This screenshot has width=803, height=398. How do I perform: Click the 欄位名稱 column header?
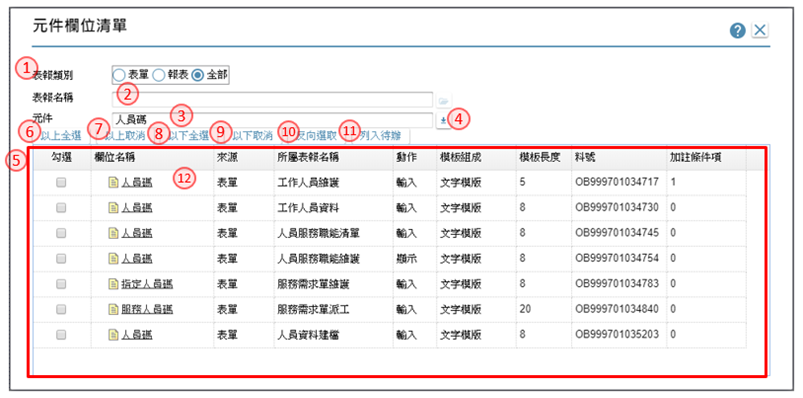(115, 158)
